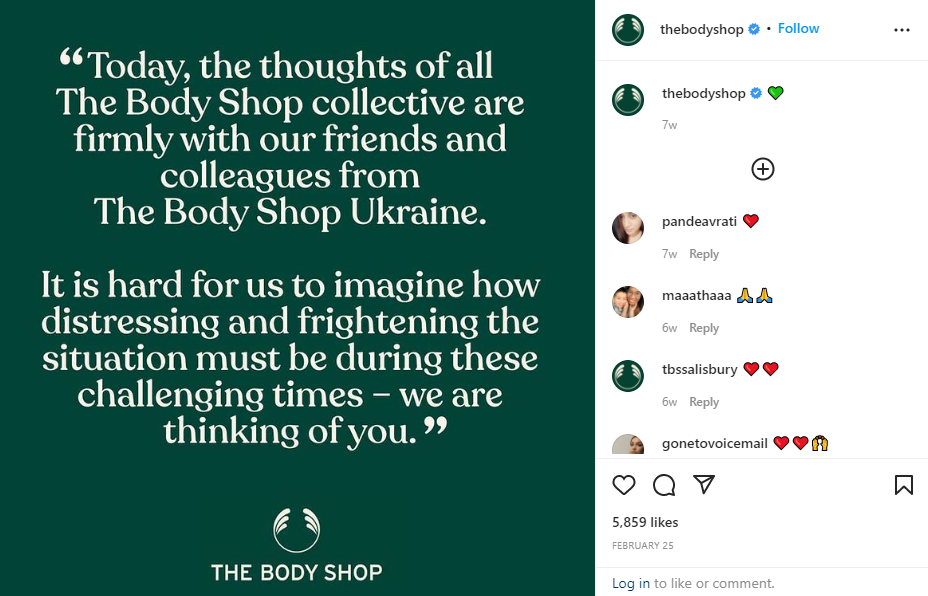Click the February 25 post date
928x596 pixels.
click(x=642, y=546)
